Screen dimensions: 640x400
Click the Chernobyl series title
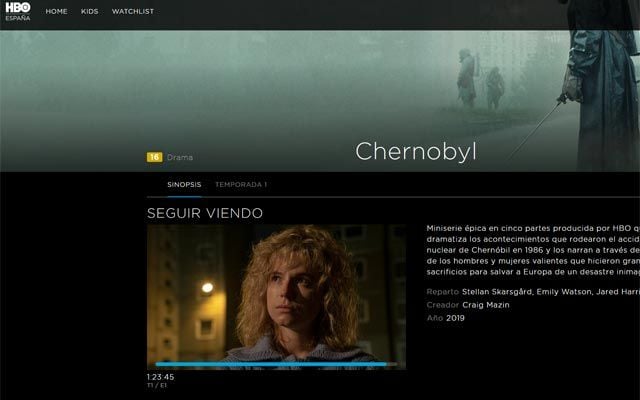click(416, 152)
